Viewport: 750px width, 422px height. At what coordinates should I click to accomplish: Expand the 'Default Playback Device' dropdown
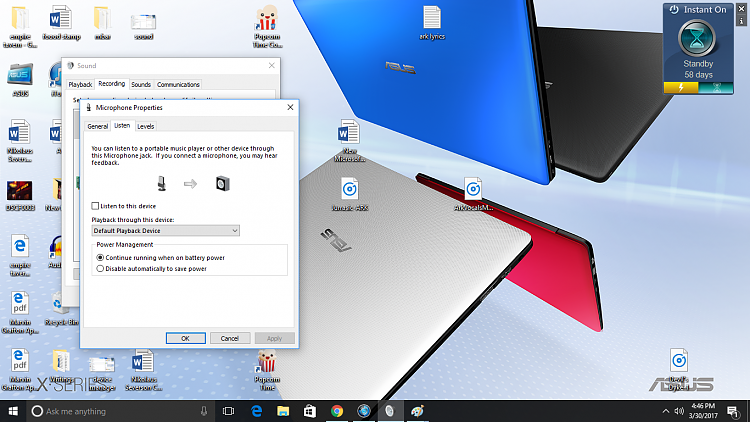pos(165,231)
